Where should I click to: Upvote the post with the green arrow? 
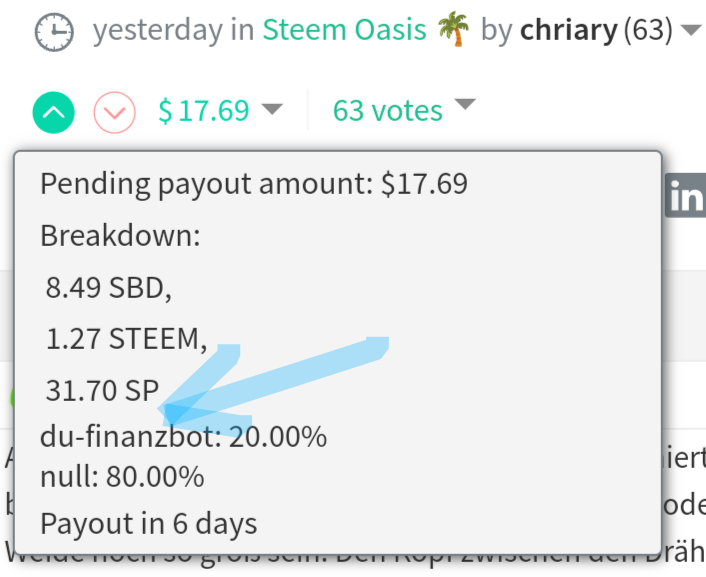pyautogui.click(x=53, y=112)
